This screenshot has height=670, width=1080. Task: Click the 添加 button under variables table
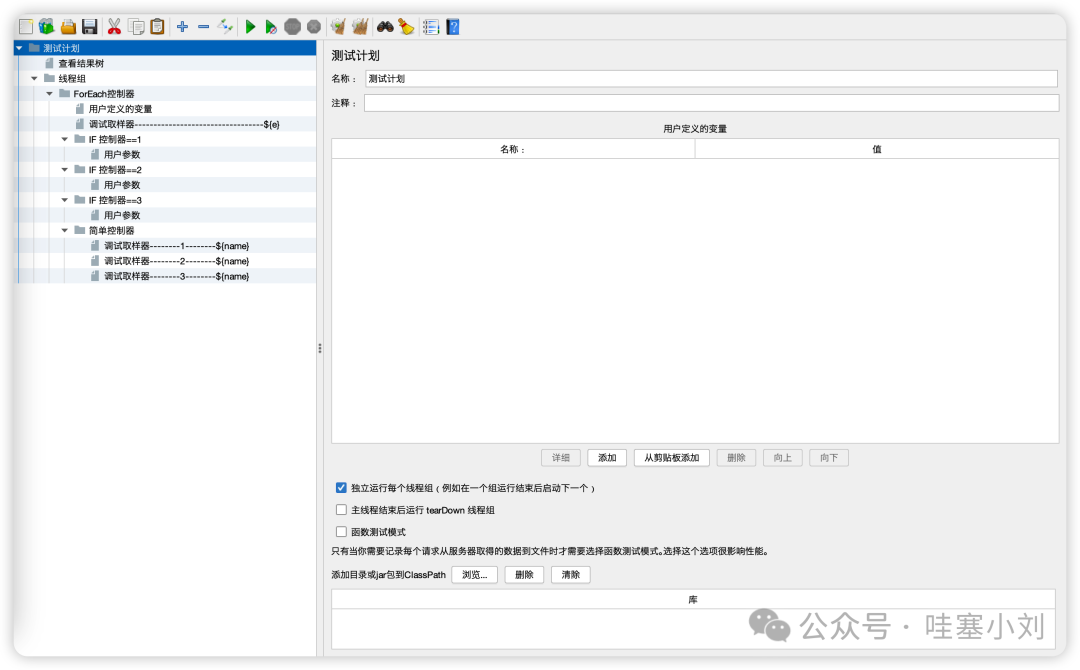[x=607, y=458]
